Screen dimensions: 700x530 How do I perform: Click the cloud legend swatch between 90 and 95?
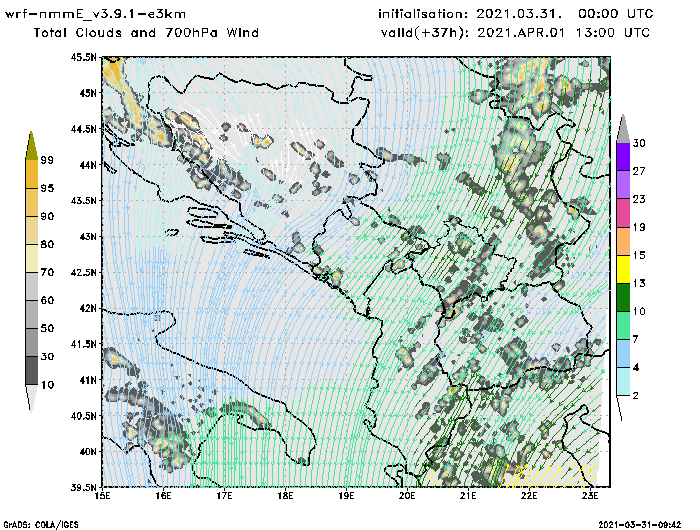[32, 202]
